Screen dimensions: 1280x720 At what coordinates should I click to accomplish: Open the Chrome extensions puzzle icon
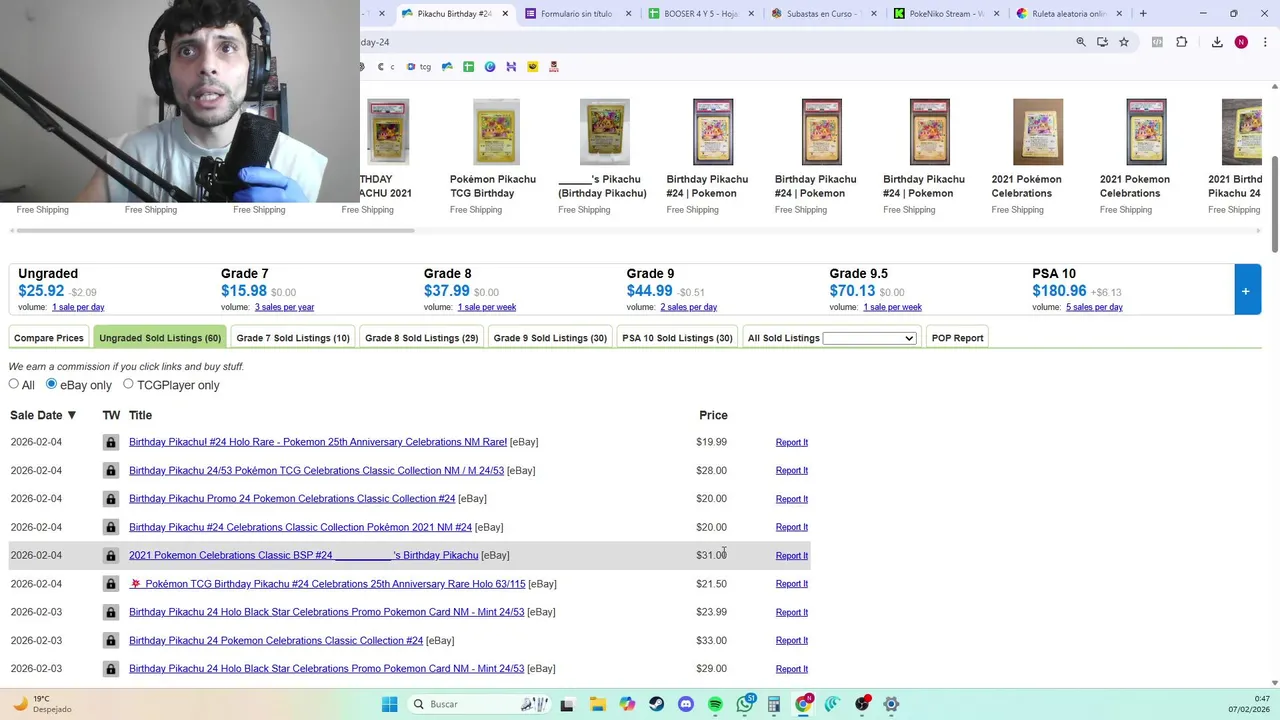point(1182,42)
